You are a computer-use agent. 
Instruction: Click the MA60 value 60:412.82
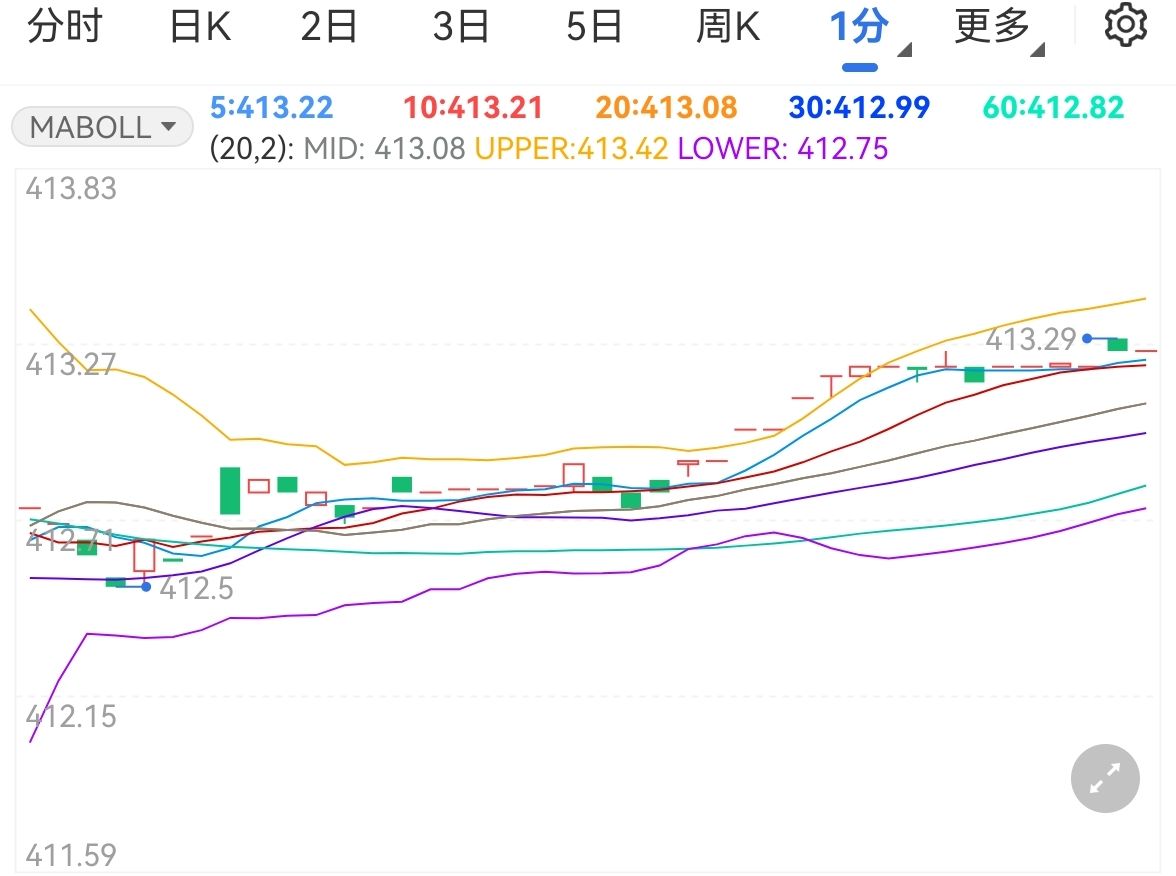coord(1053,108)
